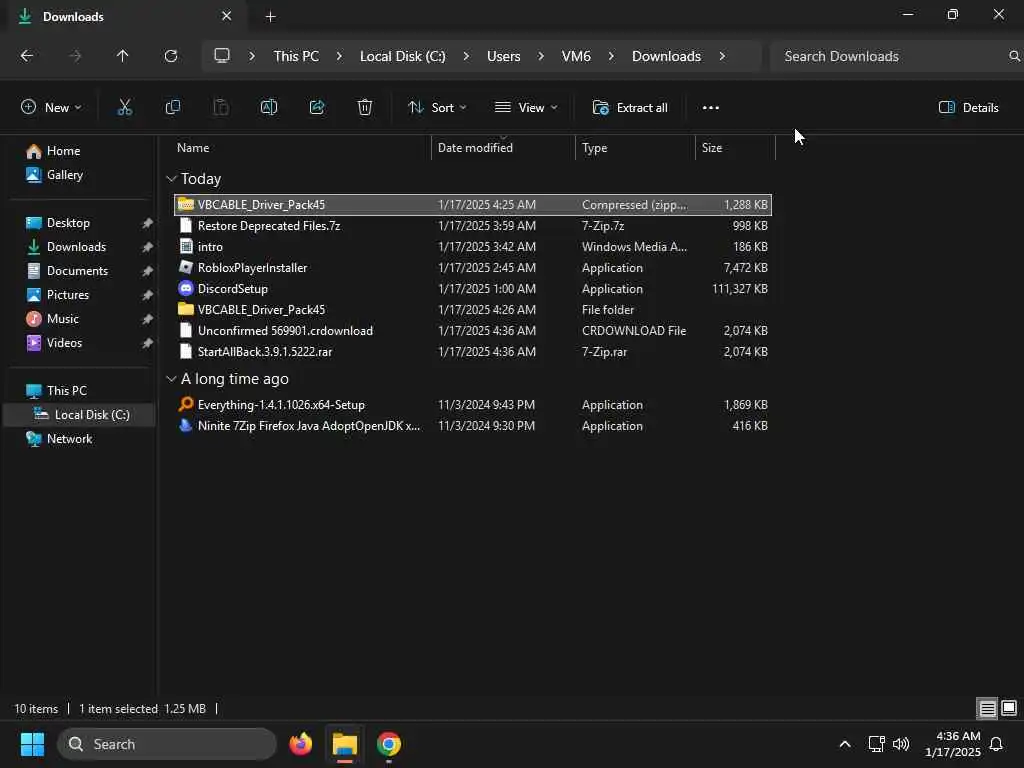Open the View dropdown menu
Viewport: 1024px width, 768px height.
coord(526,108)
